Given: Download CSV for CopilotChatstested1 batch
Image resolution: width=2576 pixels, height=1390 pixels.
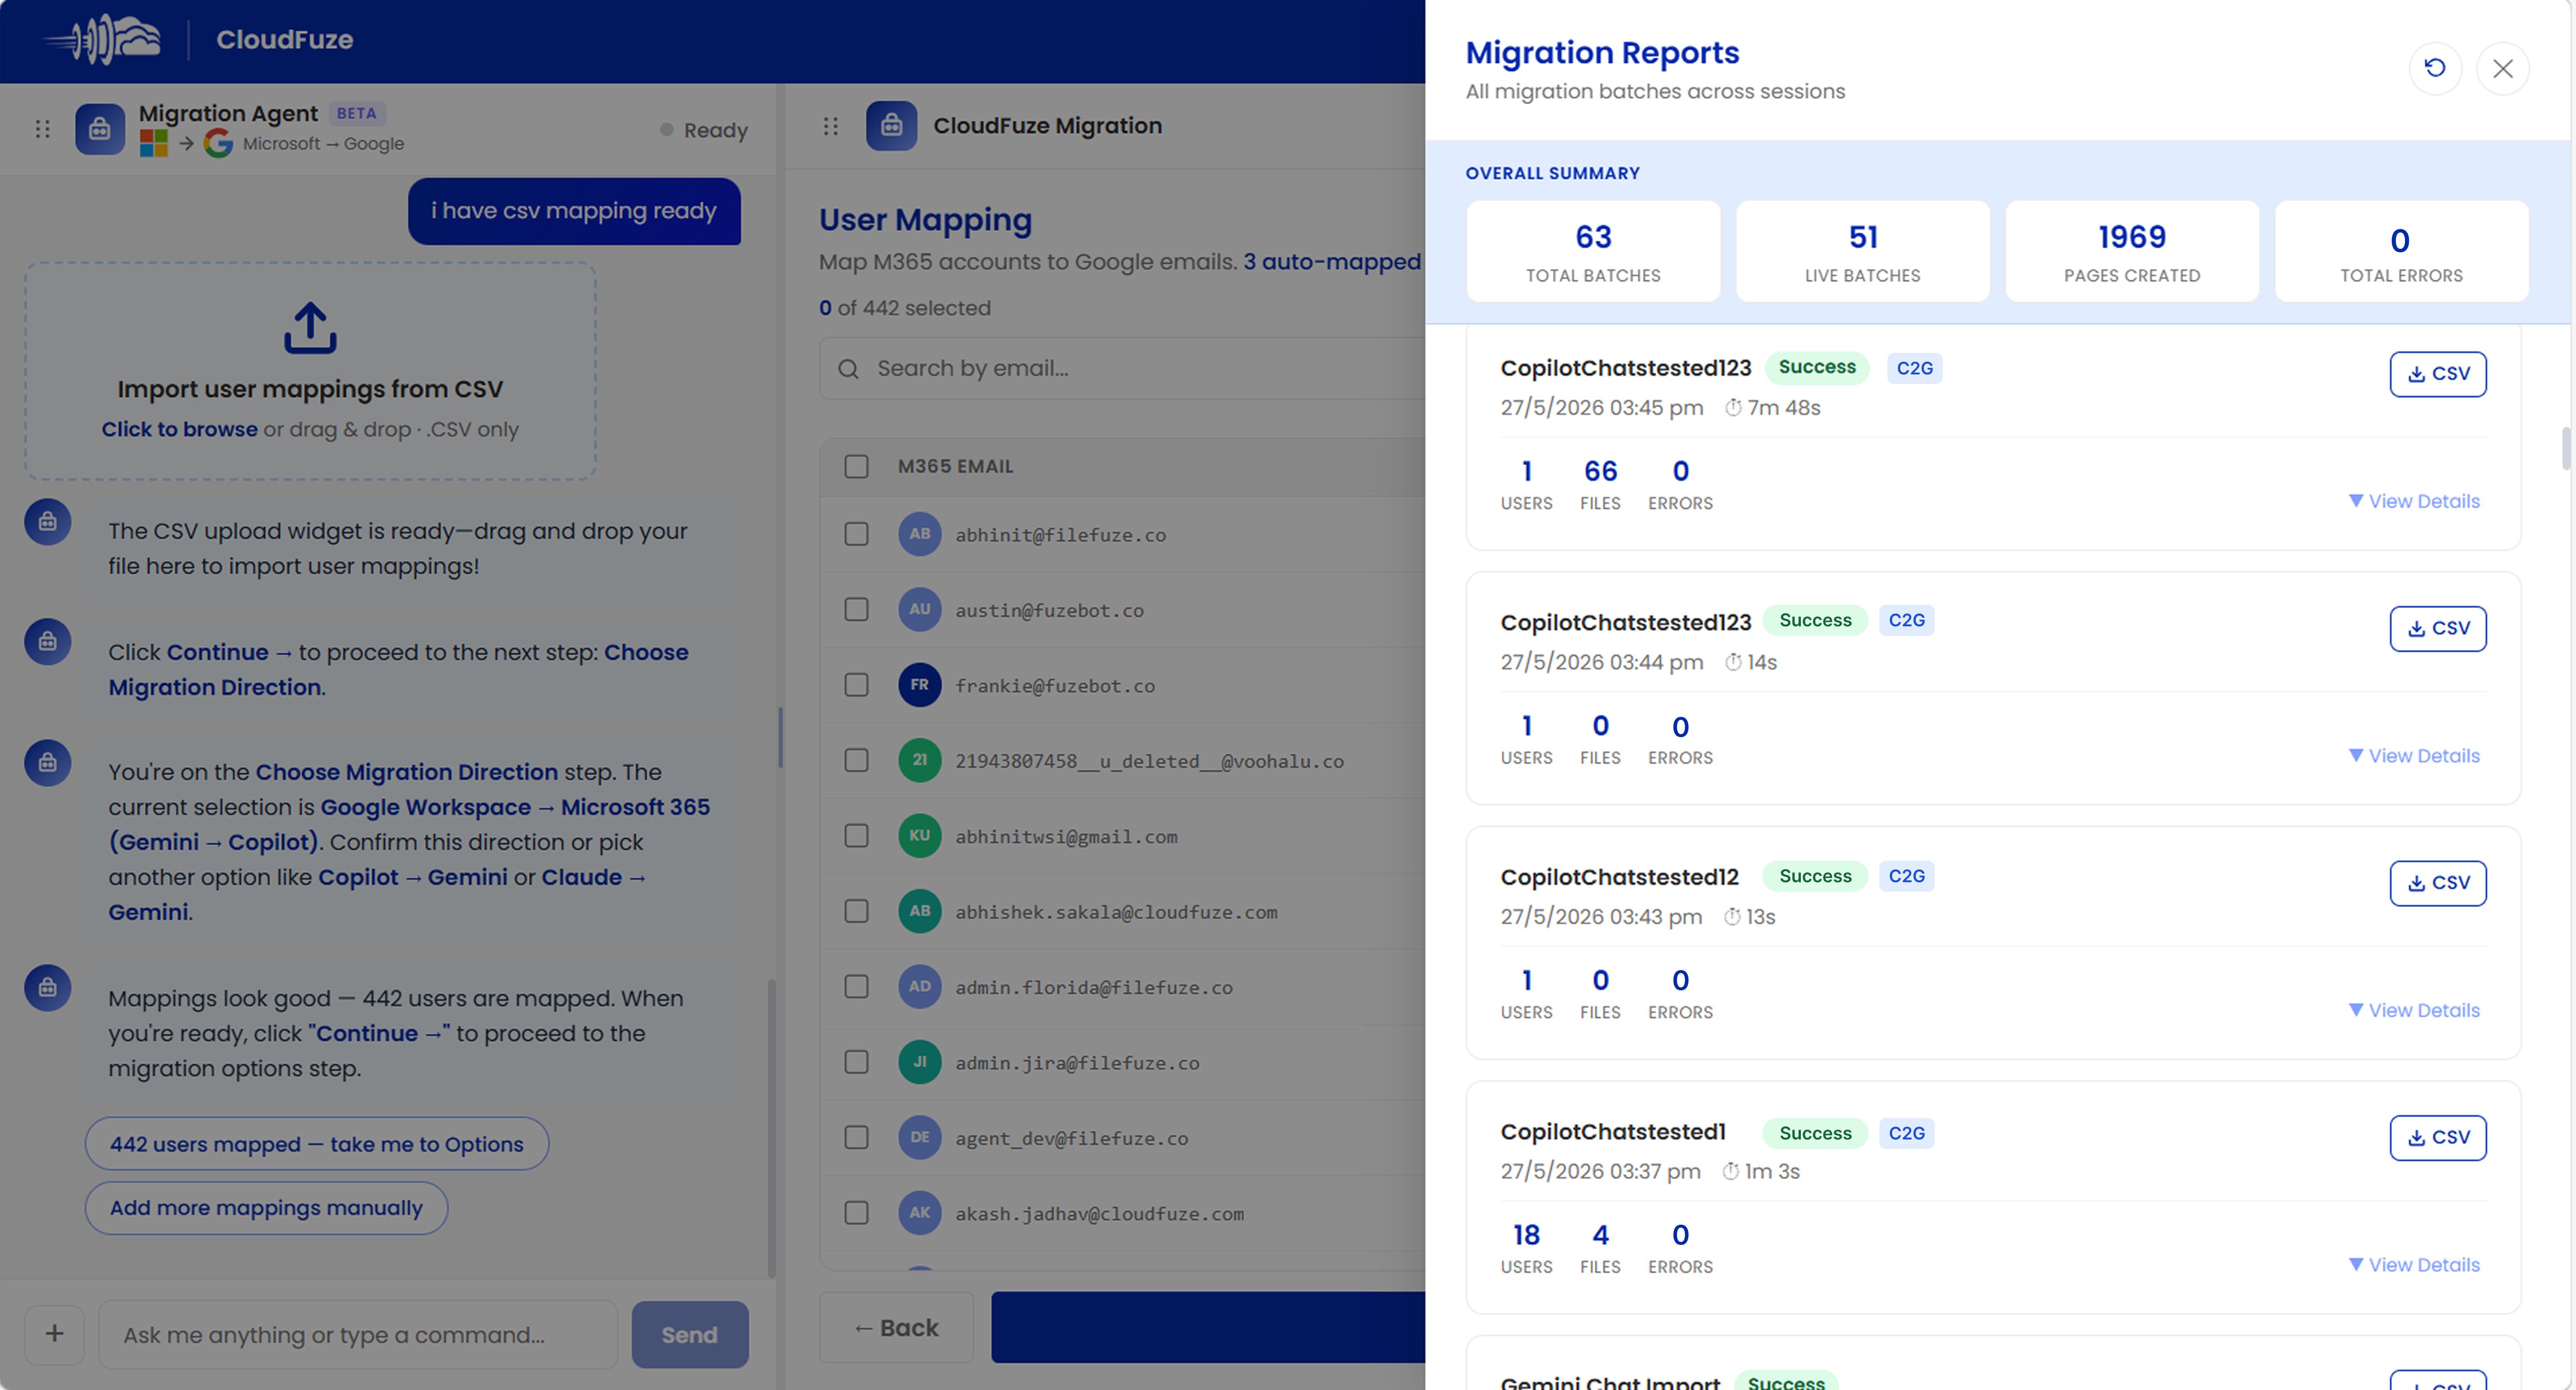Looking at the screenshot, I should point(2438,1138).
